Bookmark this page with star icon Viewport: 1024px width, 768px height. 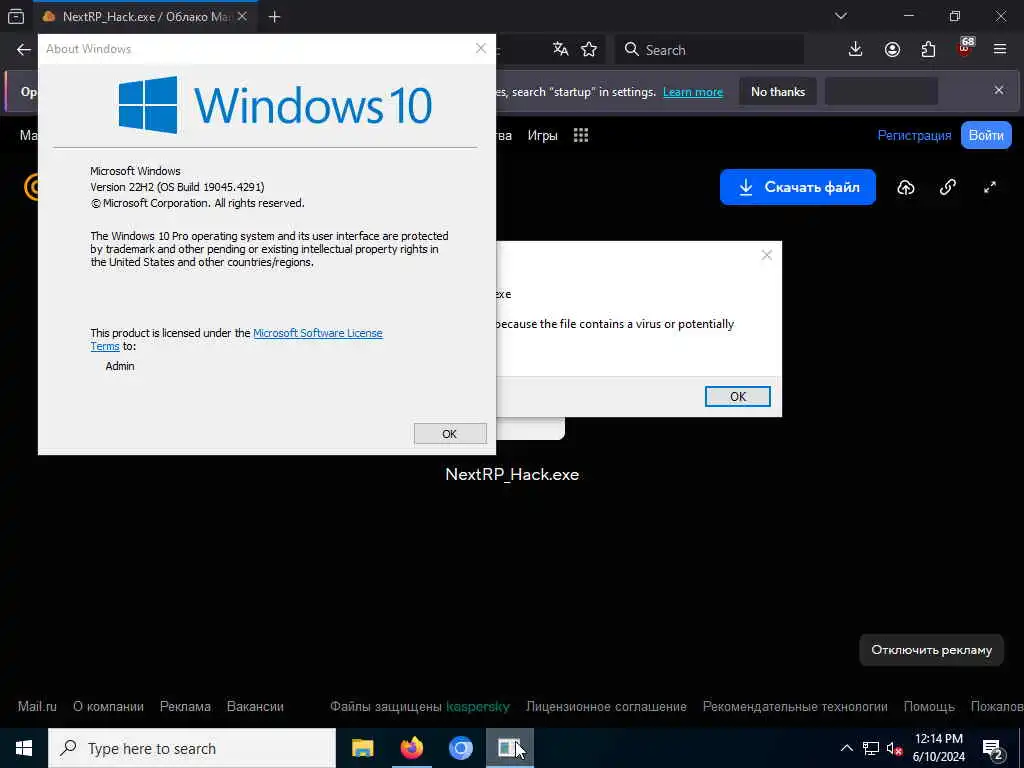(589, 49)
